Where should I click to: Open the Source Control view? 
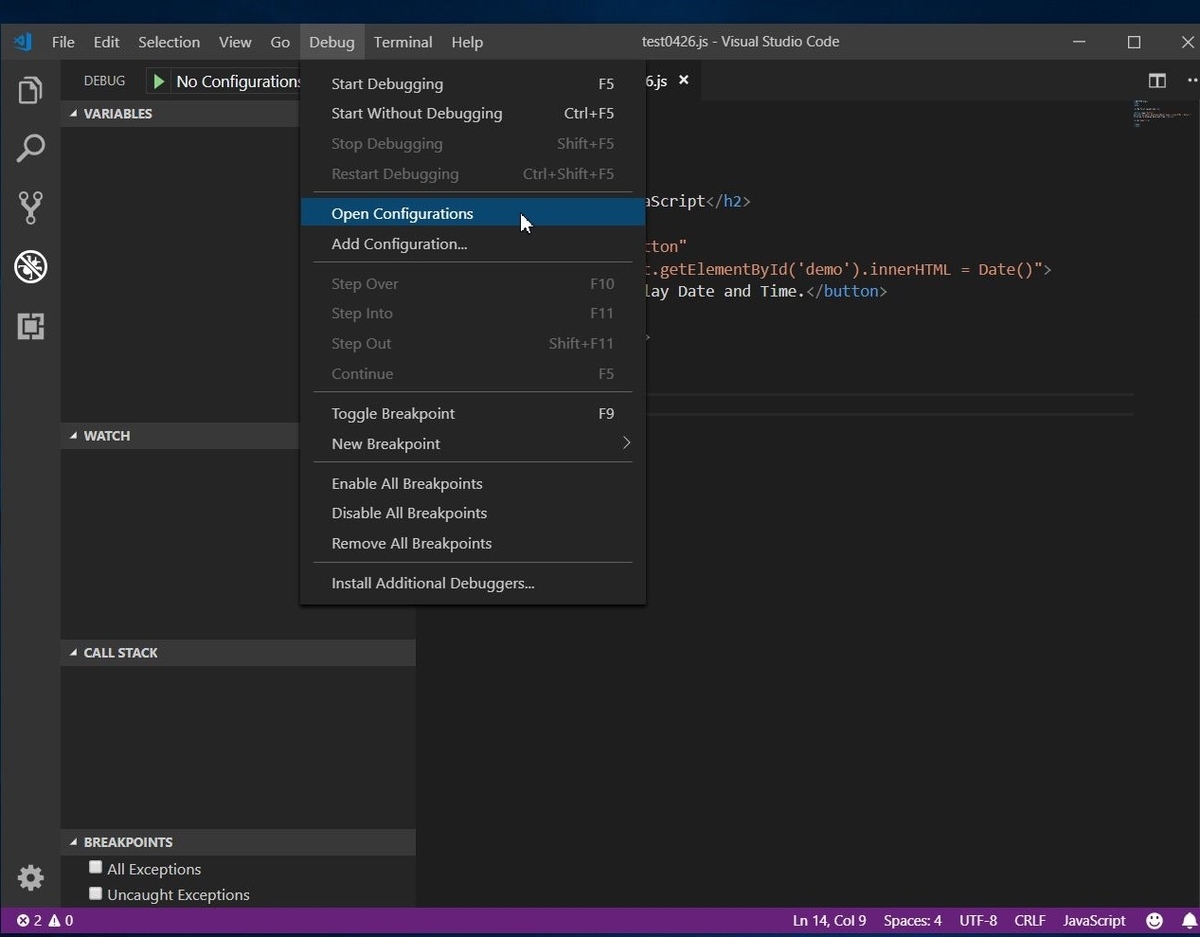[x=30, y=207]
